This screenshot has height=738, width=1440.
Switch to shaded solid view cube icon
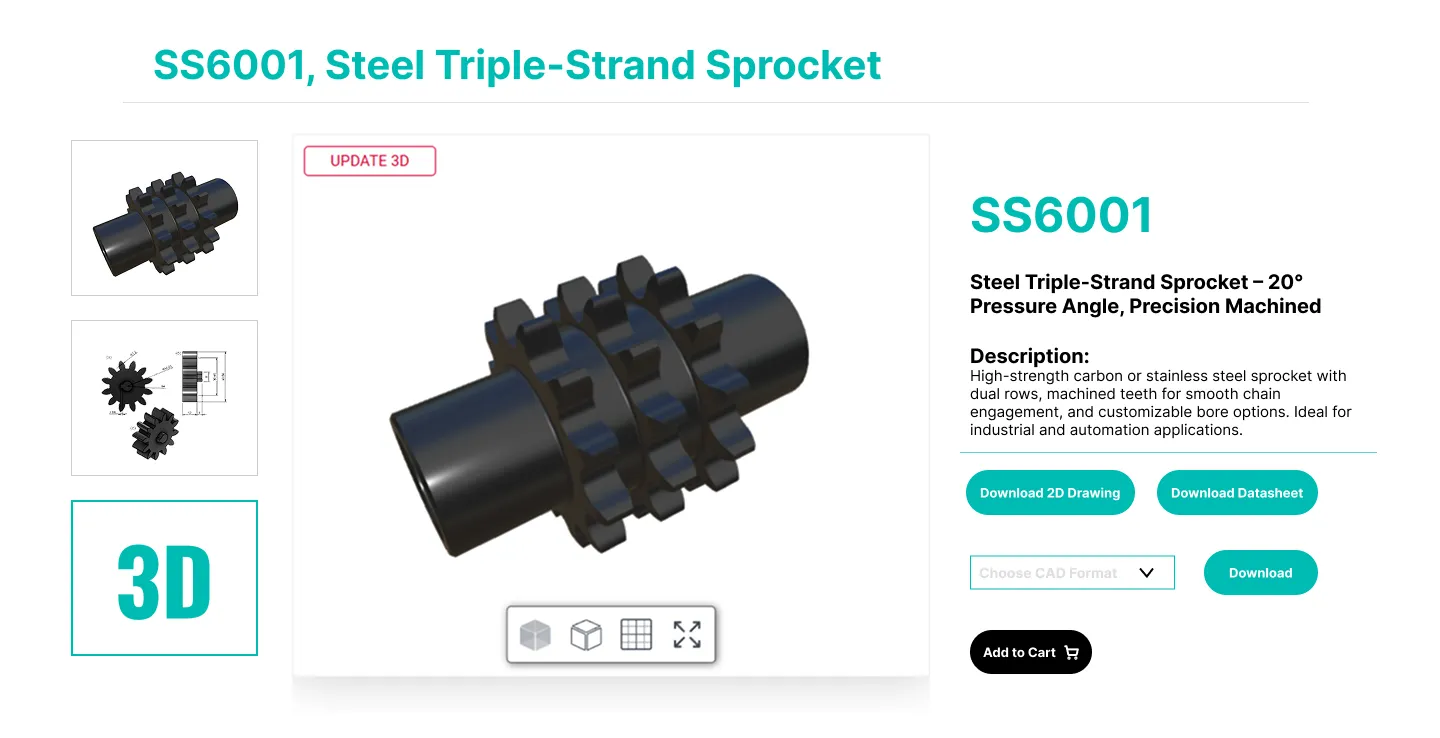pos(535,634)
